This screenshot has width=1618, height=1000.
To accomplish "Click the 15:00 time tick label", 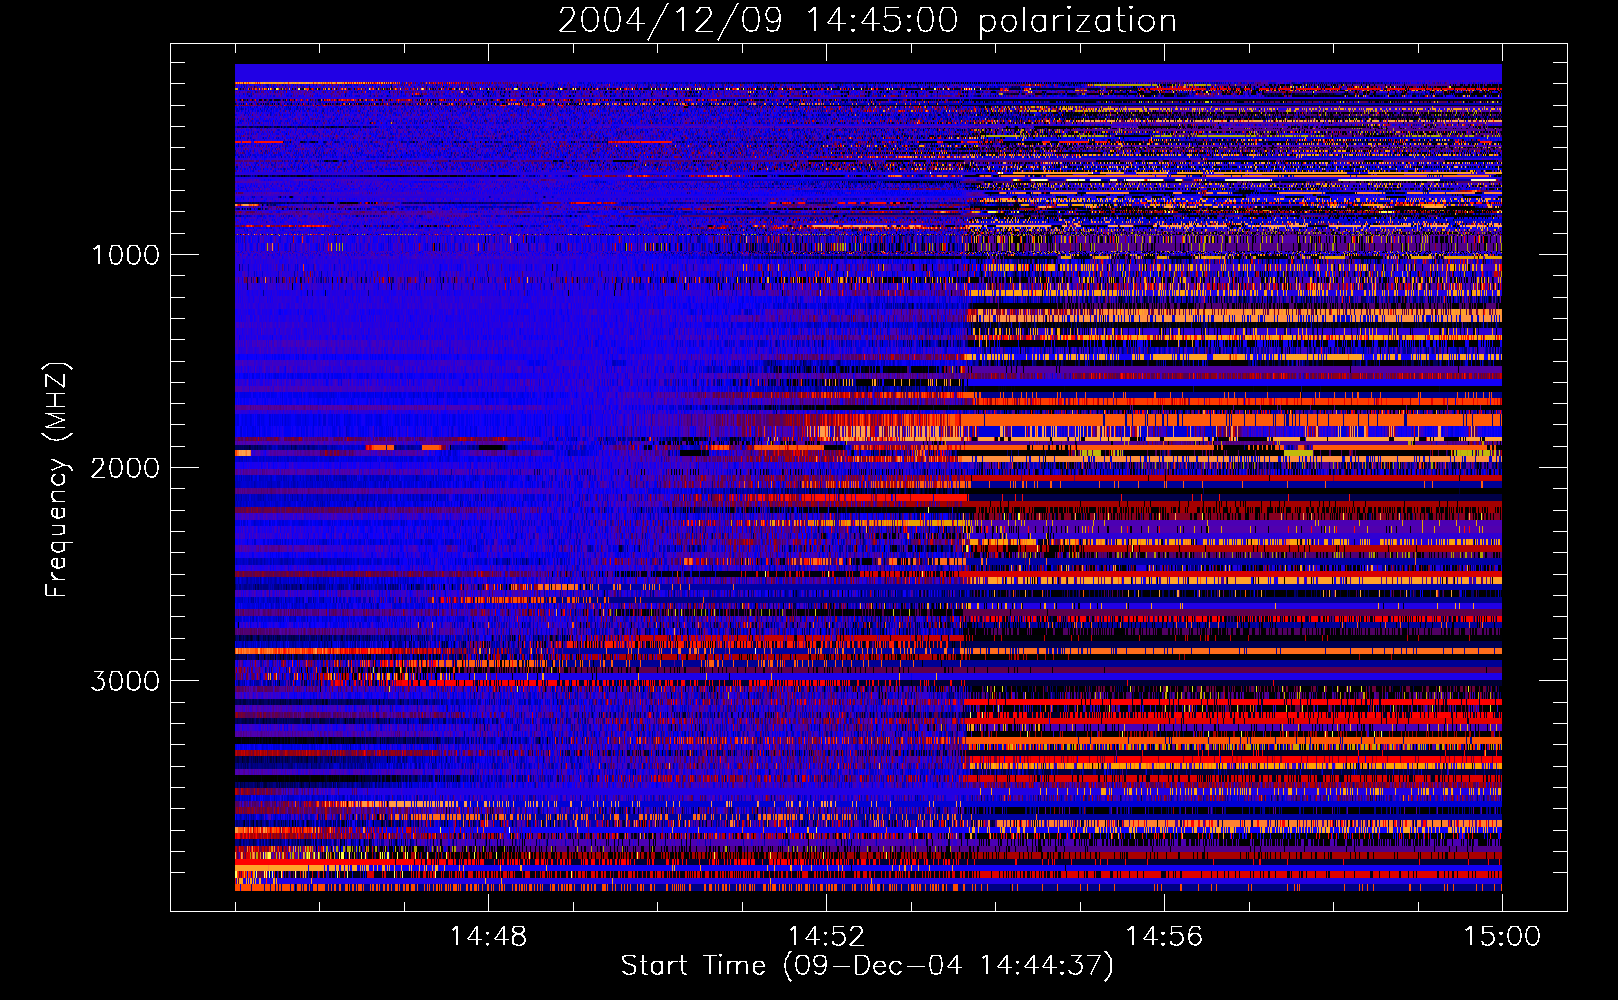I will [x=1502, y=937].
